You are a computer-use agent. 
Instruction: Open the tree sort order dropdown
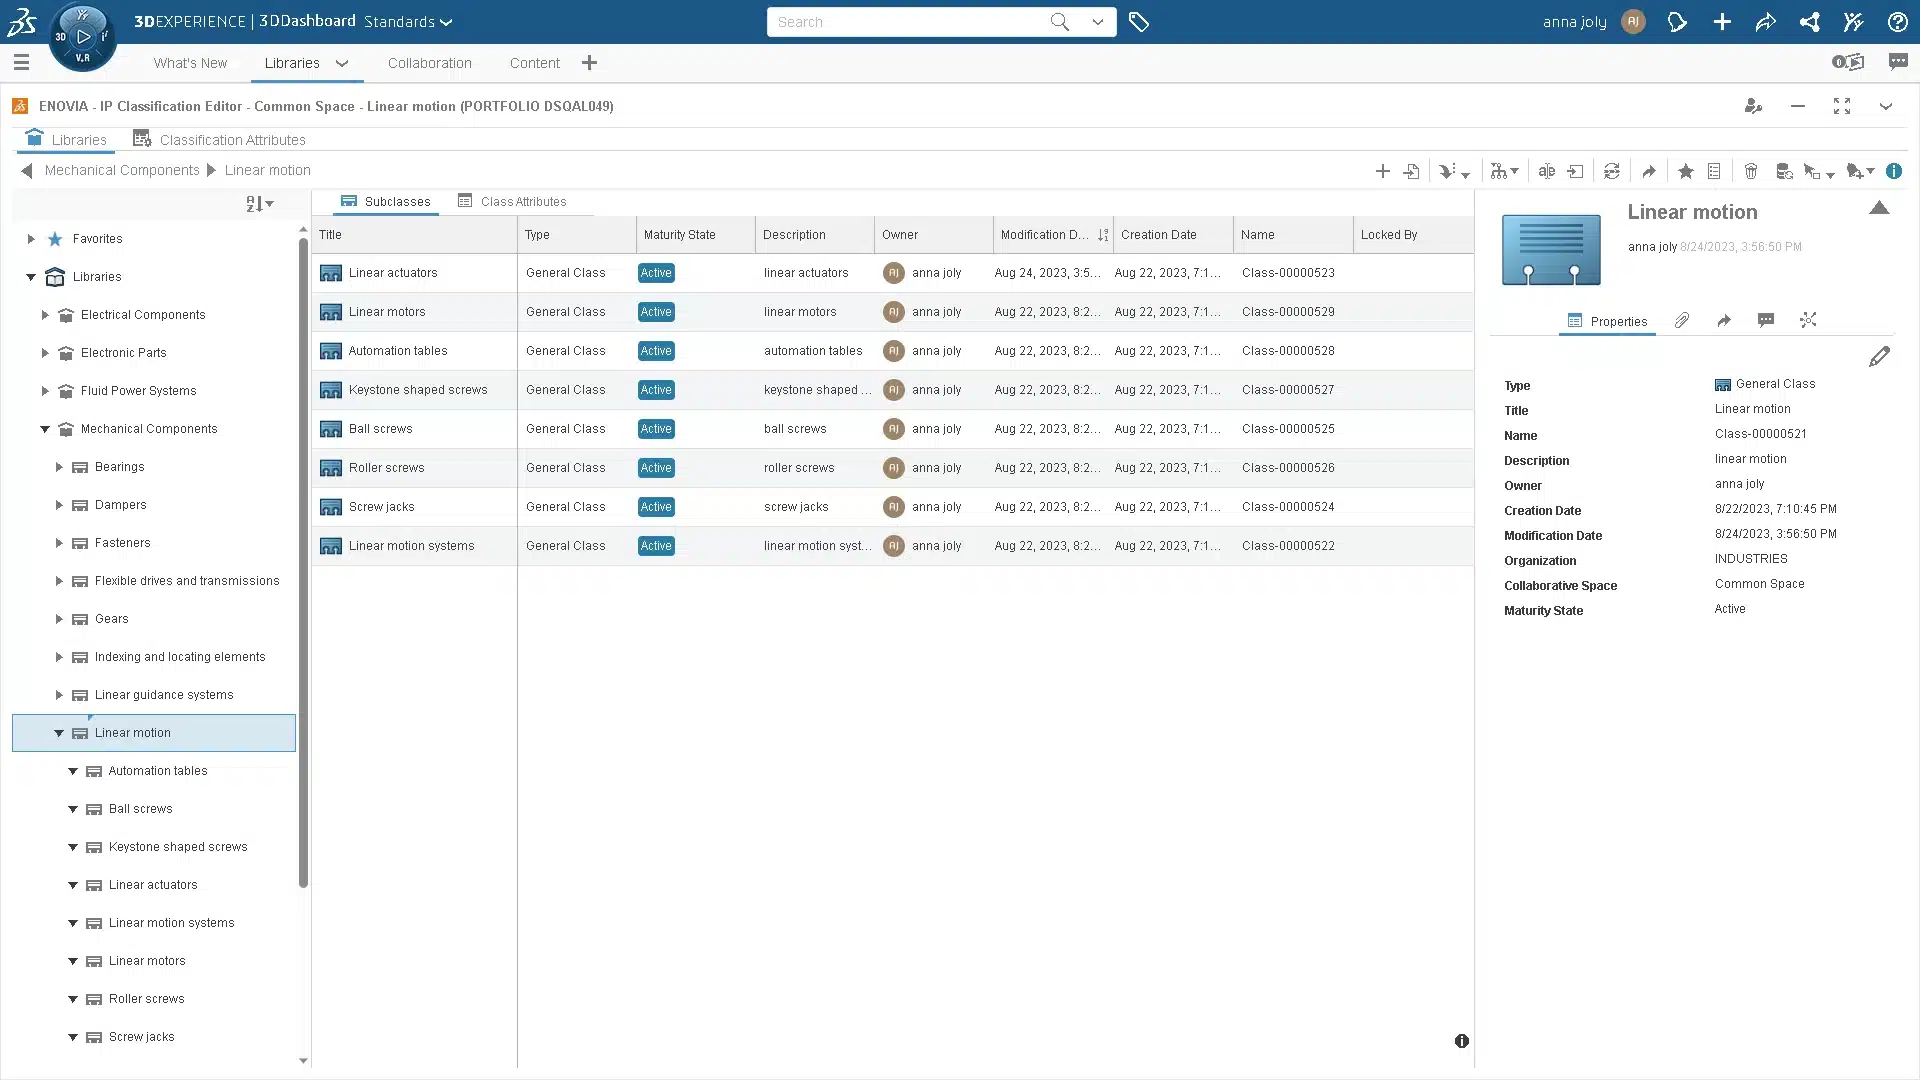[x=260, y=204]
